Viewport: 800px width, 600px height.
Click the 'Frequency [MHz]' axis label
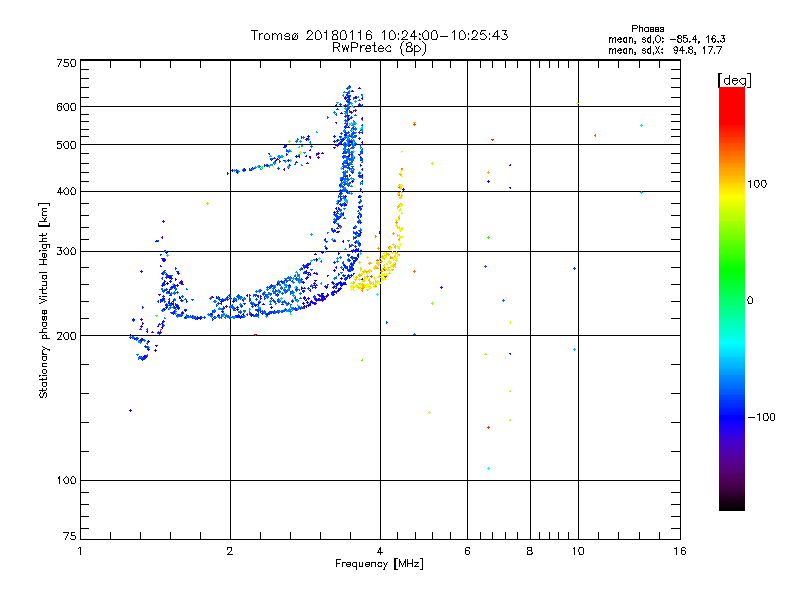(379, 564)
